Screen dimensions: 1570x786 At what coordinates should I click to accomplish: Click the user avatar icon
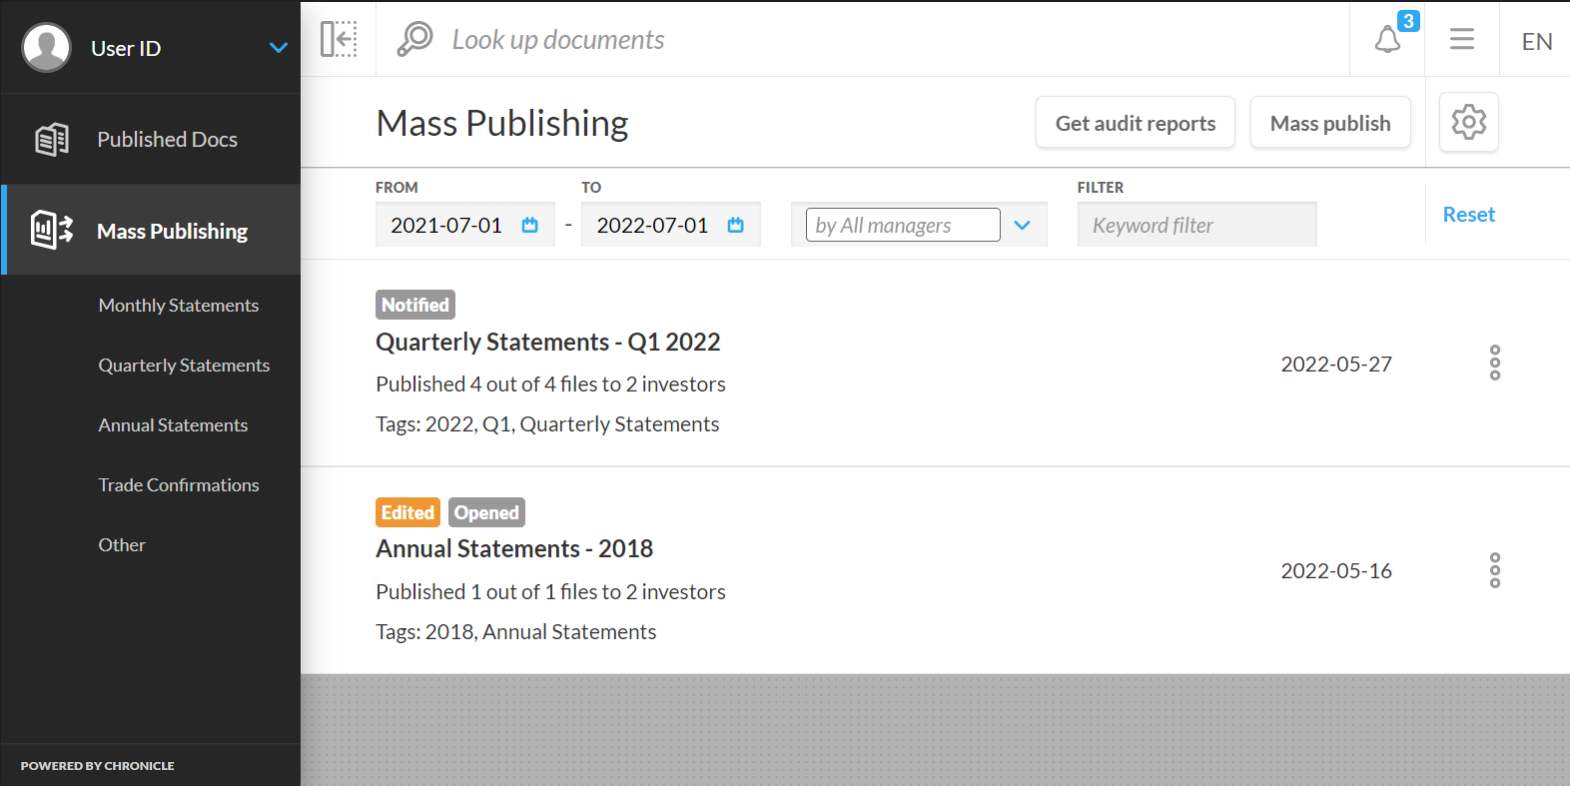(47, 47)
